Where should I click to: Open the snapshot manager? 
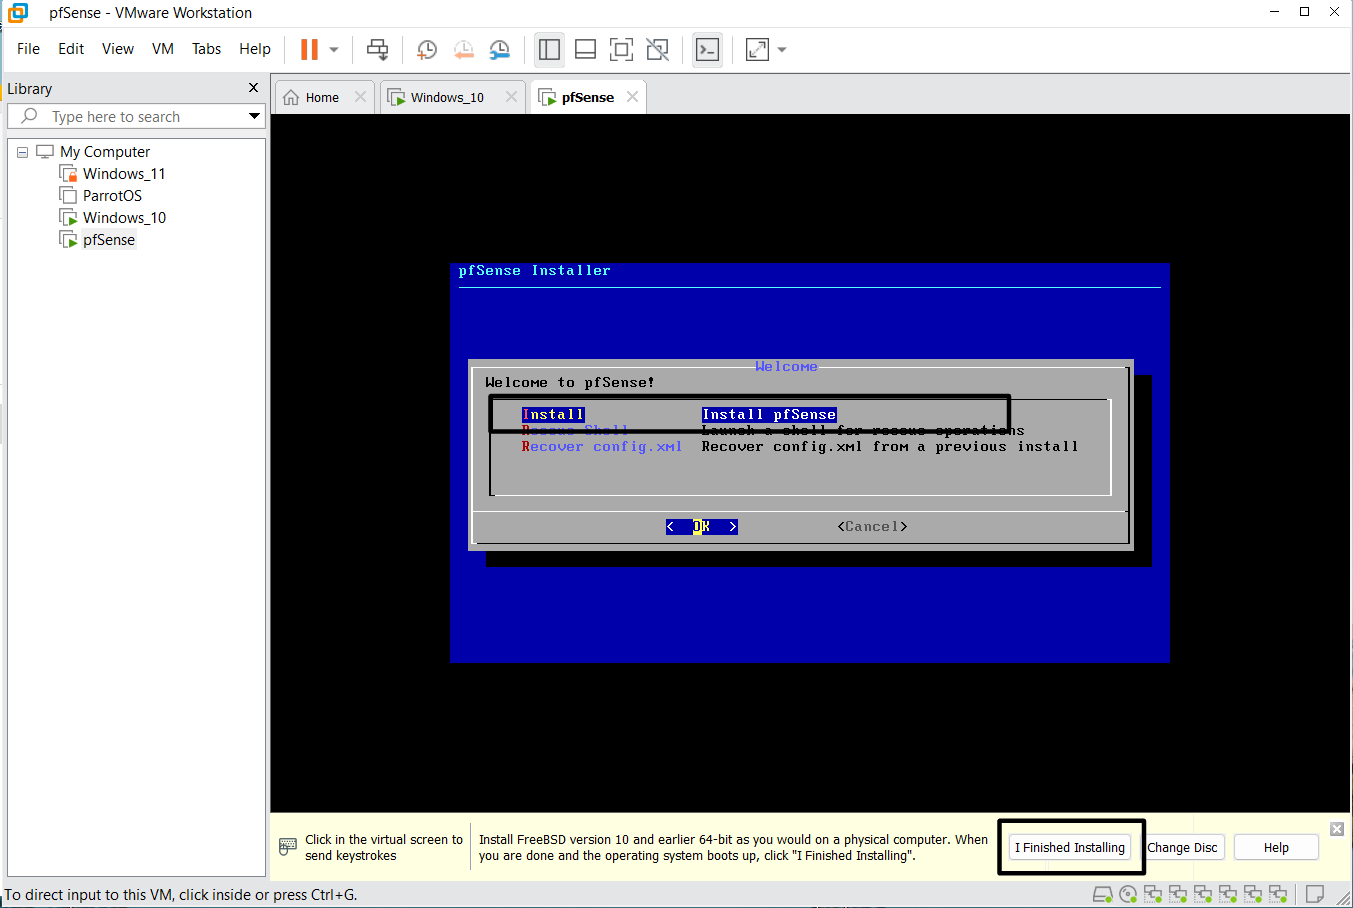coord(499,49)
